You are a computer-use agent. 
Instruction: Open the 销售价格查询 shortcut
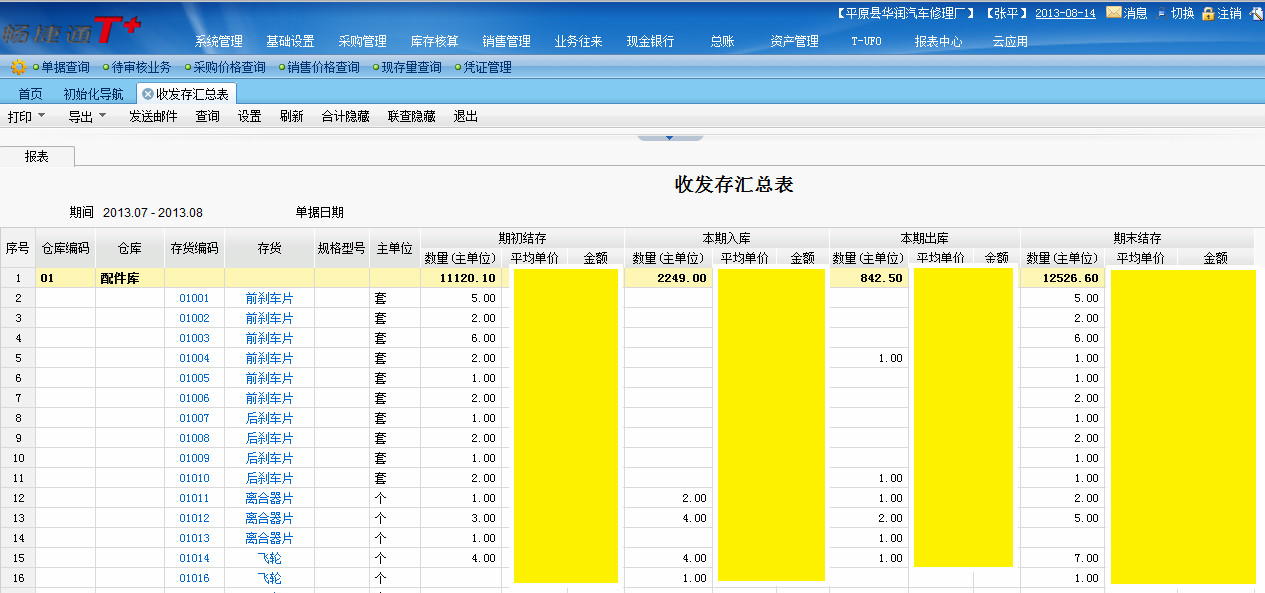(323, 67)
